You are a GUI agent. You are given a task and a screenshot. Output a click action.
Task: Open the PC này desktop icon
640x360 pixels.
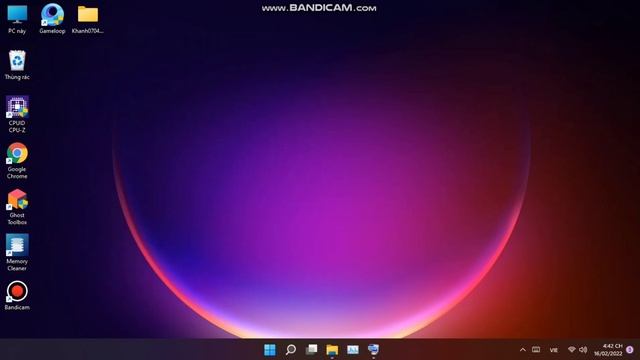pos(17,19)
